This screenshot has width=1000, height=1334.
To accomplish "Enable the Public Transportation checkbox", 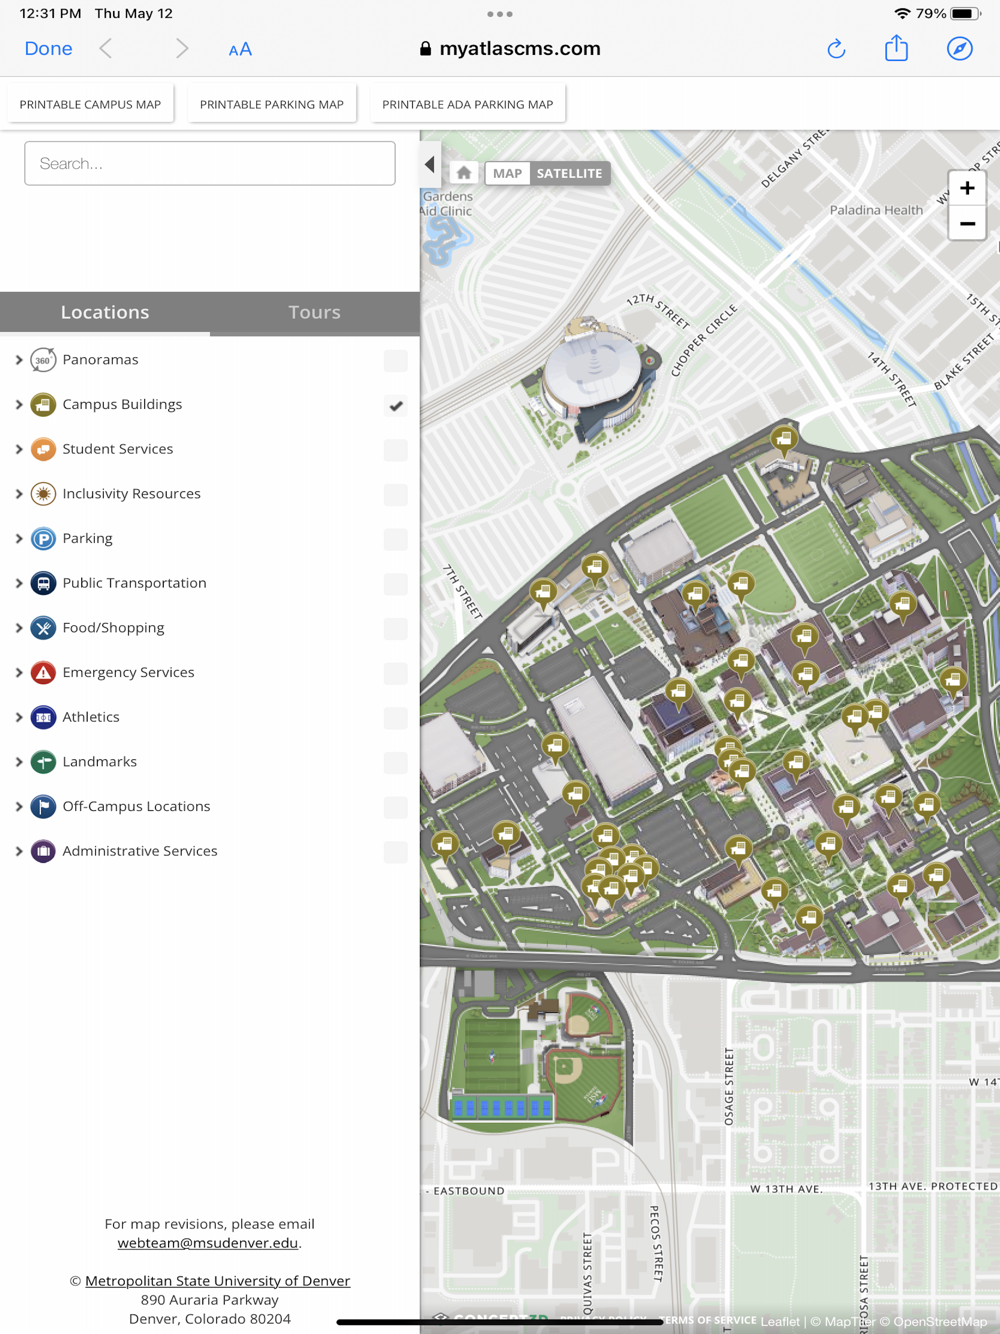I will 396,583.
